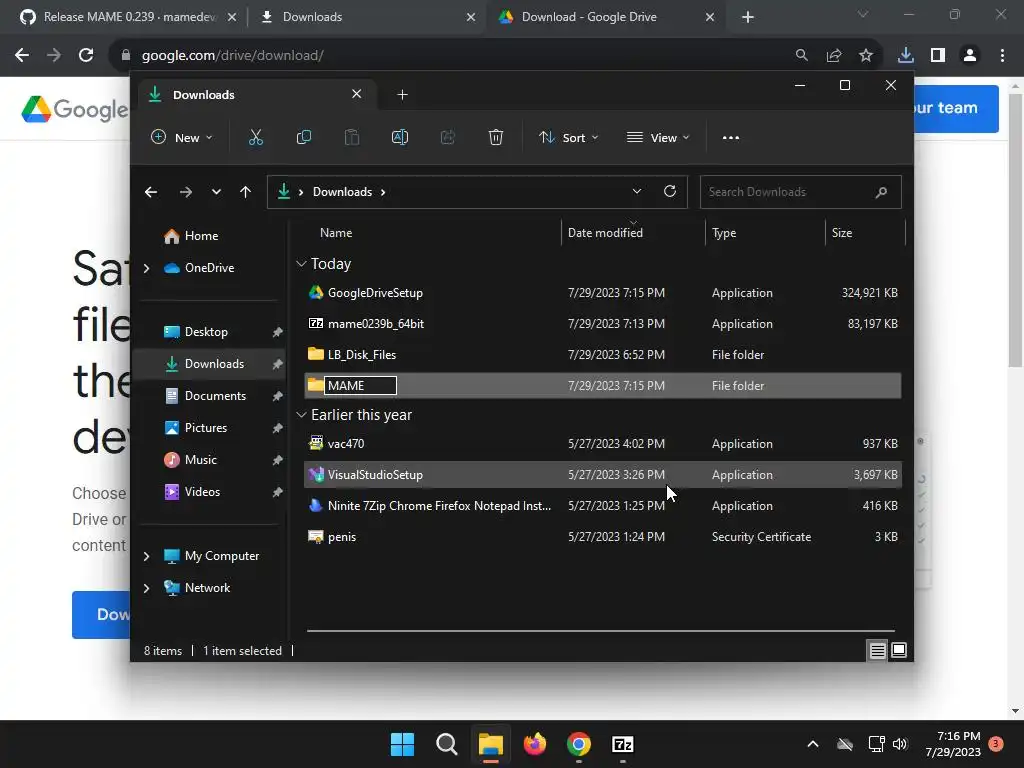1024x768 pixels.
Task: Click Downloads breadcrumb in address bar
Action: pyautogui.click(x=342, y=192)
